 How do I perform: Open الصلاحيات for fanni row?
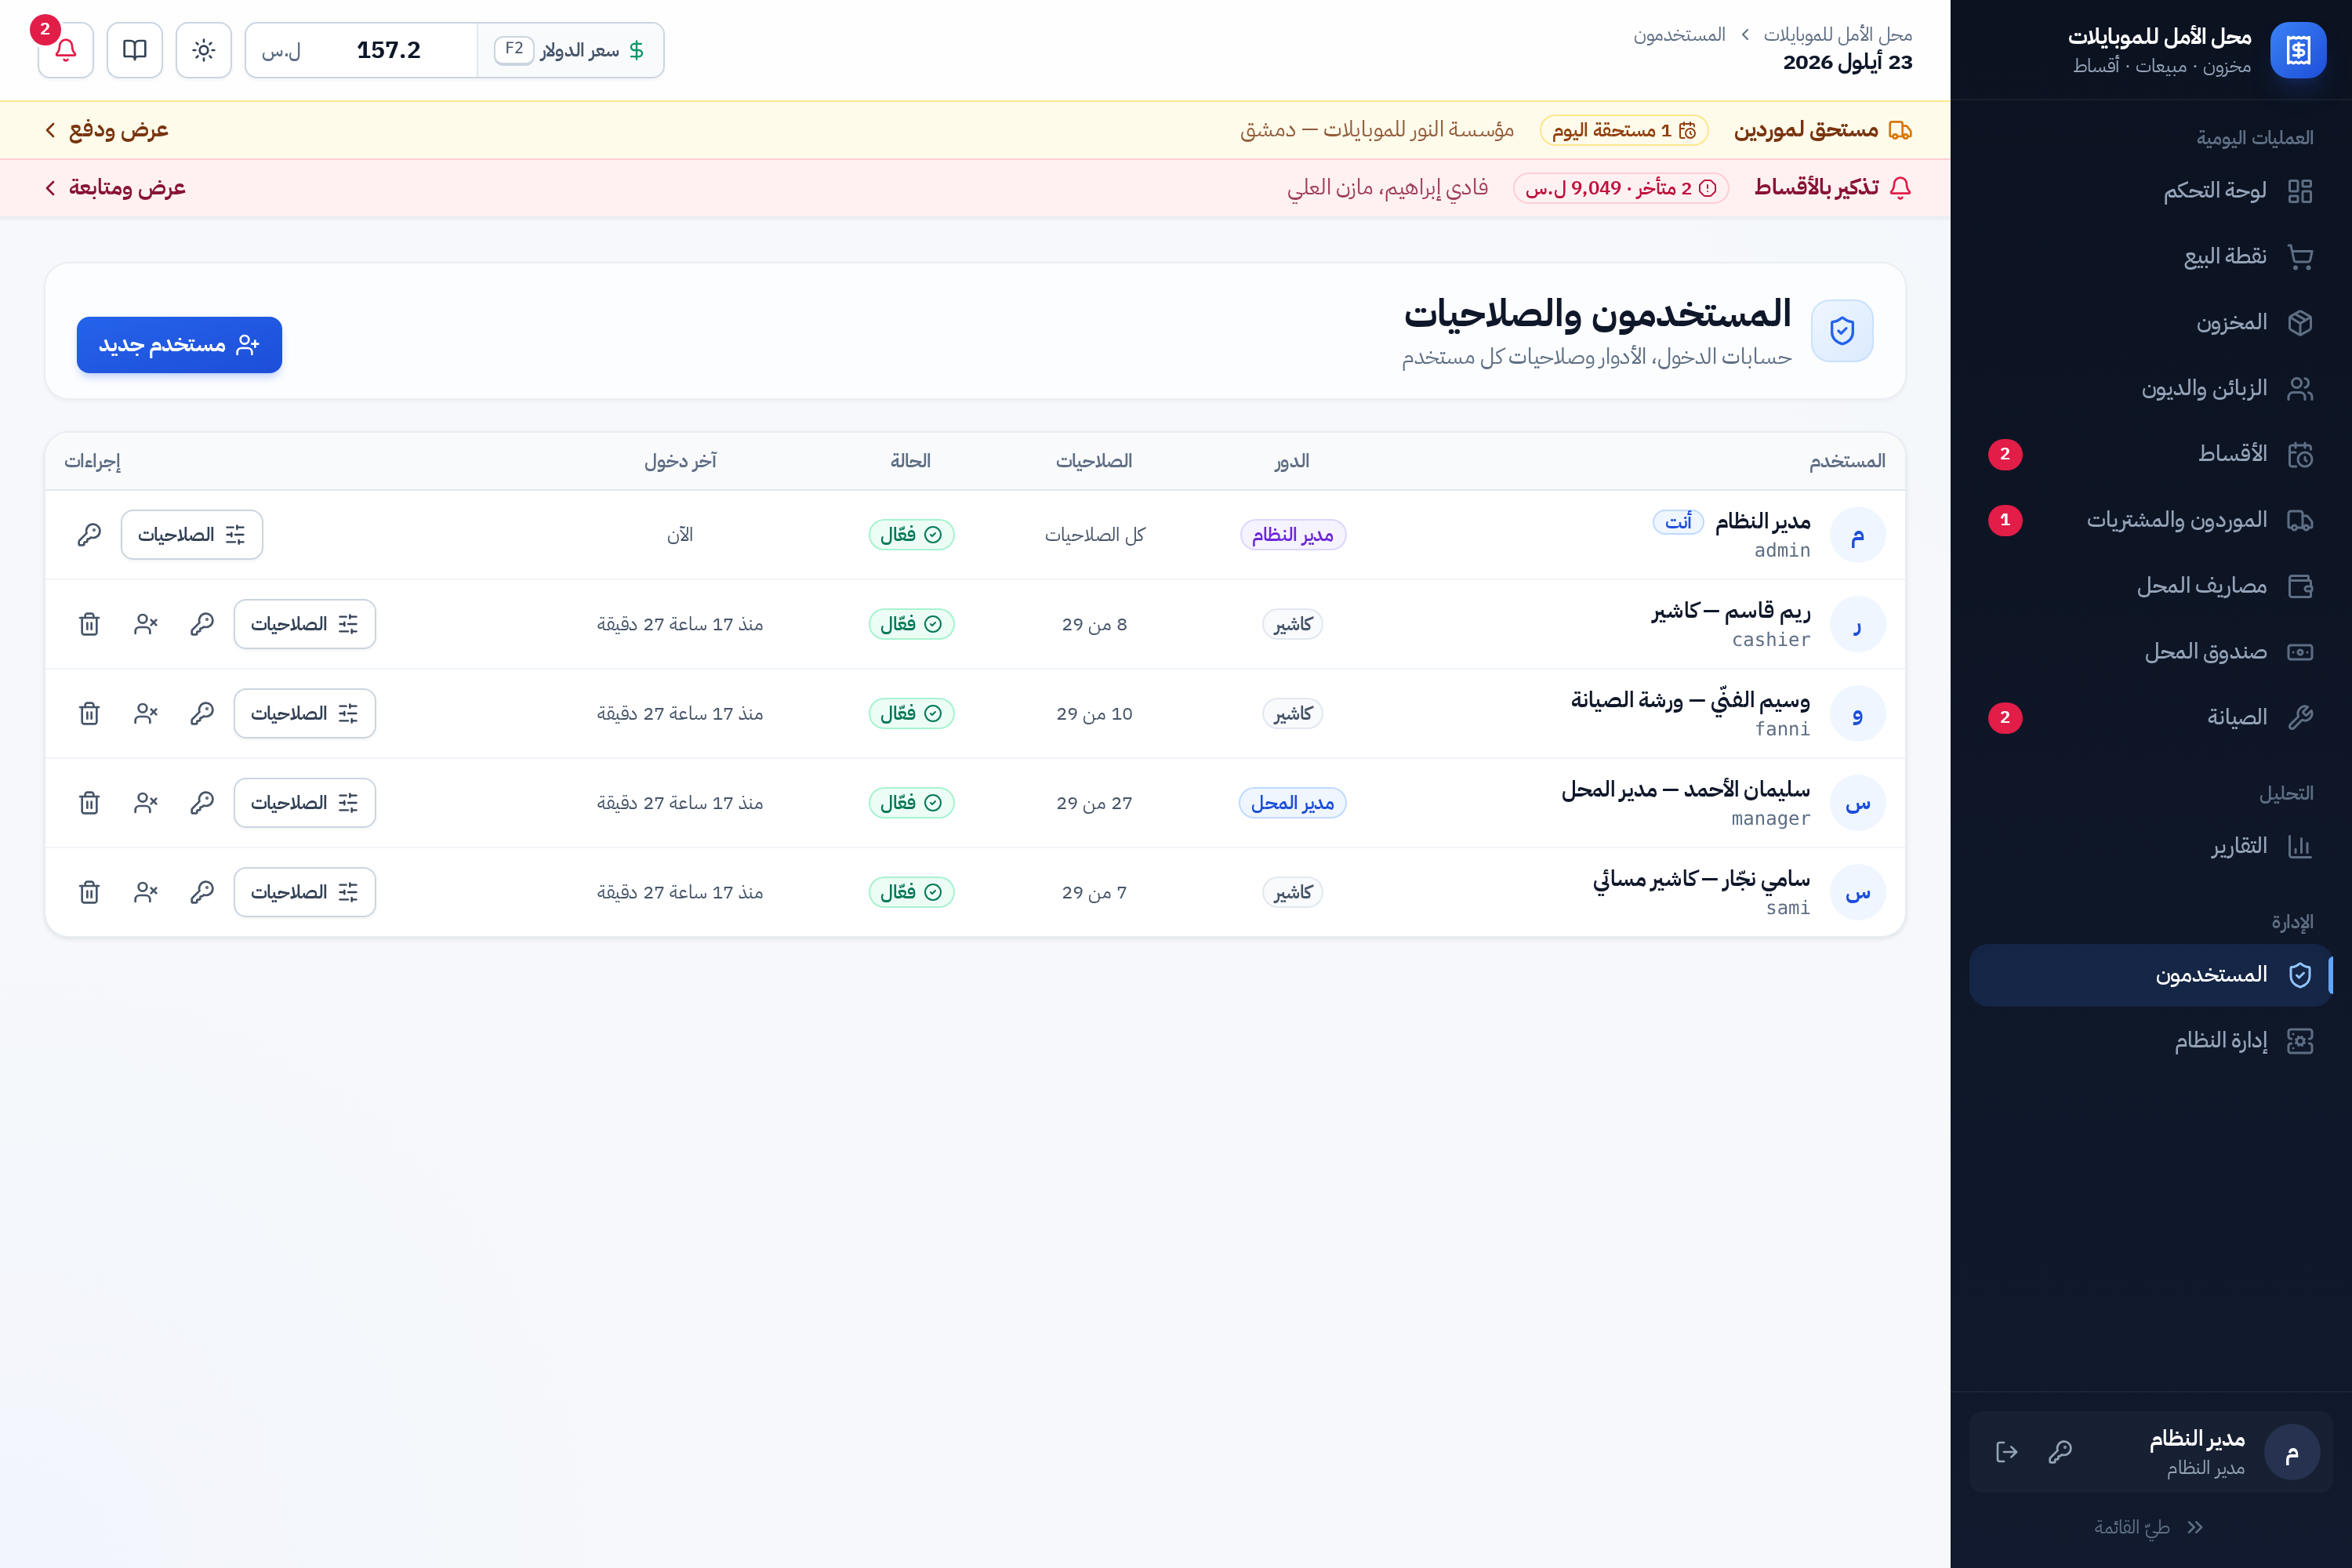pos(305,714)
